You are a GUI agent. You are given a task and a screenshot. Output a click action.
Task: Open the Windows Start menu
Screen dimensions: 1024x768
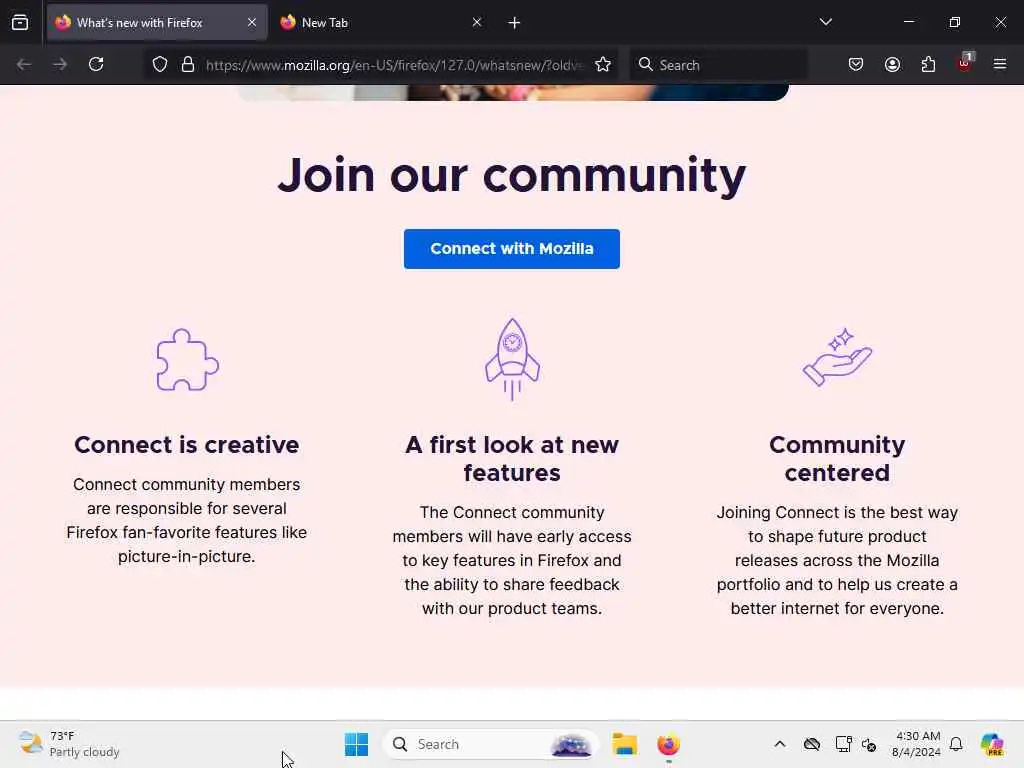[x=357, y=744]
